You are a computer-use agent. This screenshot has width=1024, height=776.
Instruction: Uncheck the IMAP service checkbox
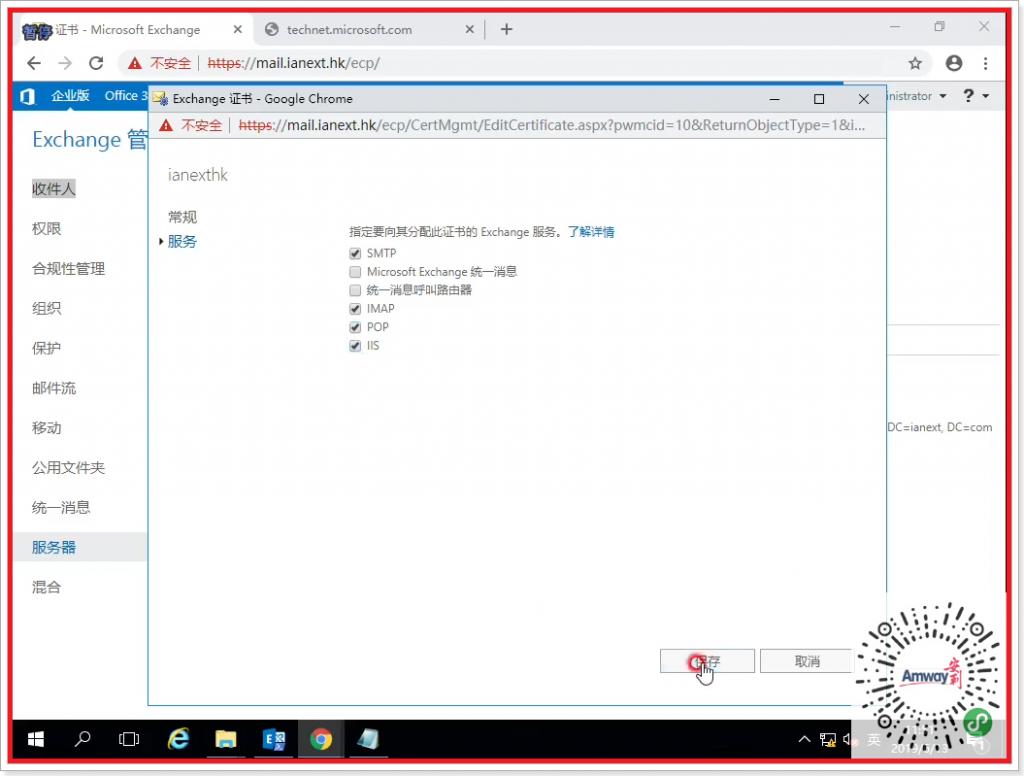pyautogui.click(x=355, y=309)
